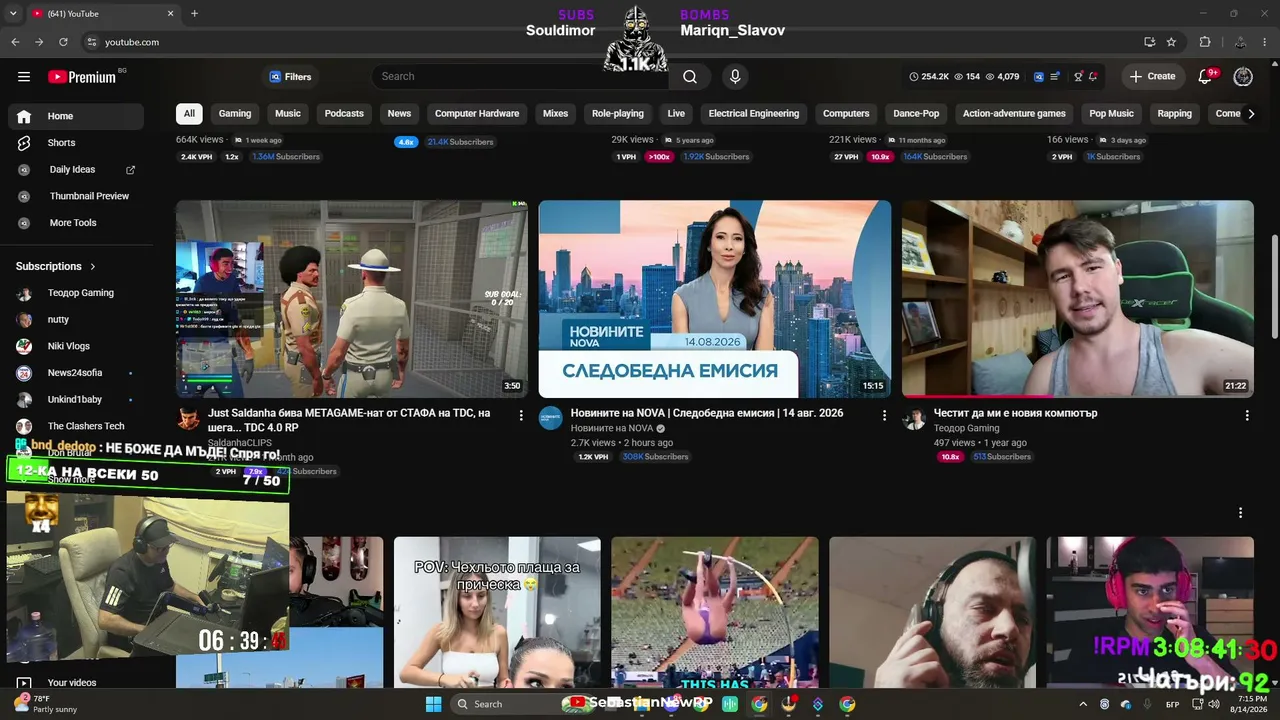Viewport: 1280px width, 720px height.
Task: Open the YouTube hamburger guide menu
Action: [x=24, y=77]
